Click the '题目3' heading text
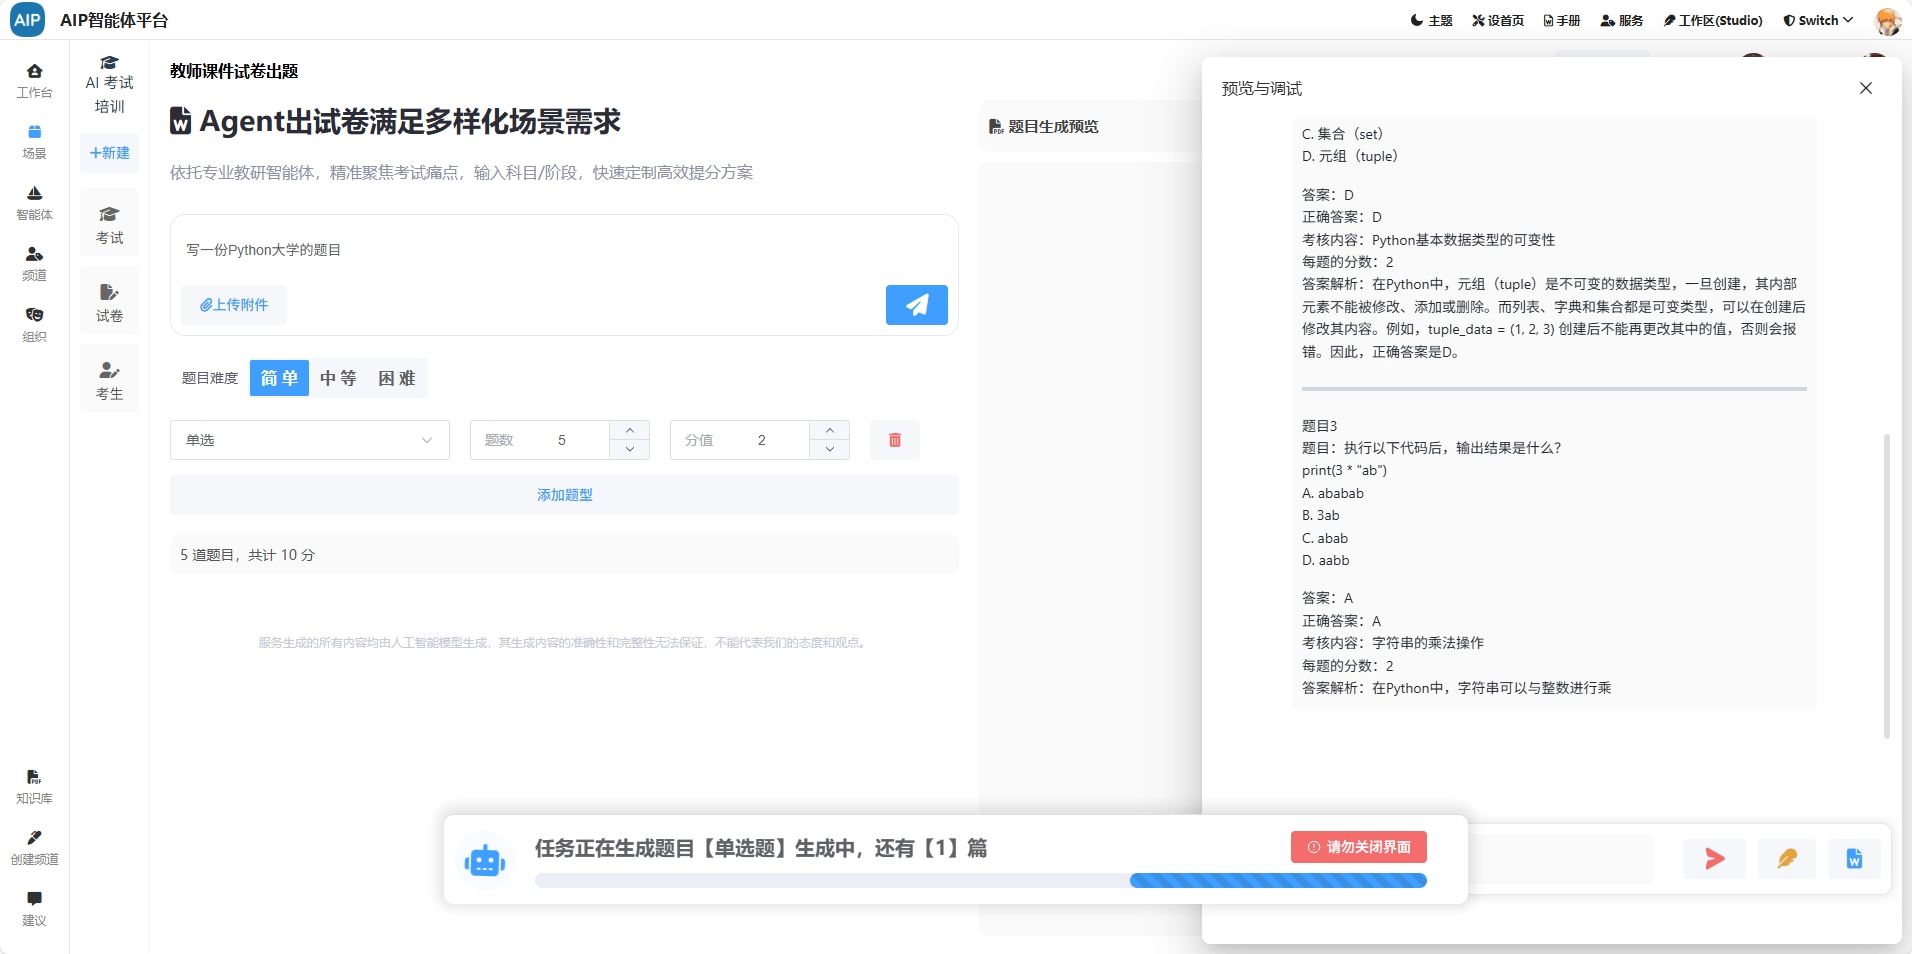The height and width of the screenshot is (954, 1912). point(1319,426)
